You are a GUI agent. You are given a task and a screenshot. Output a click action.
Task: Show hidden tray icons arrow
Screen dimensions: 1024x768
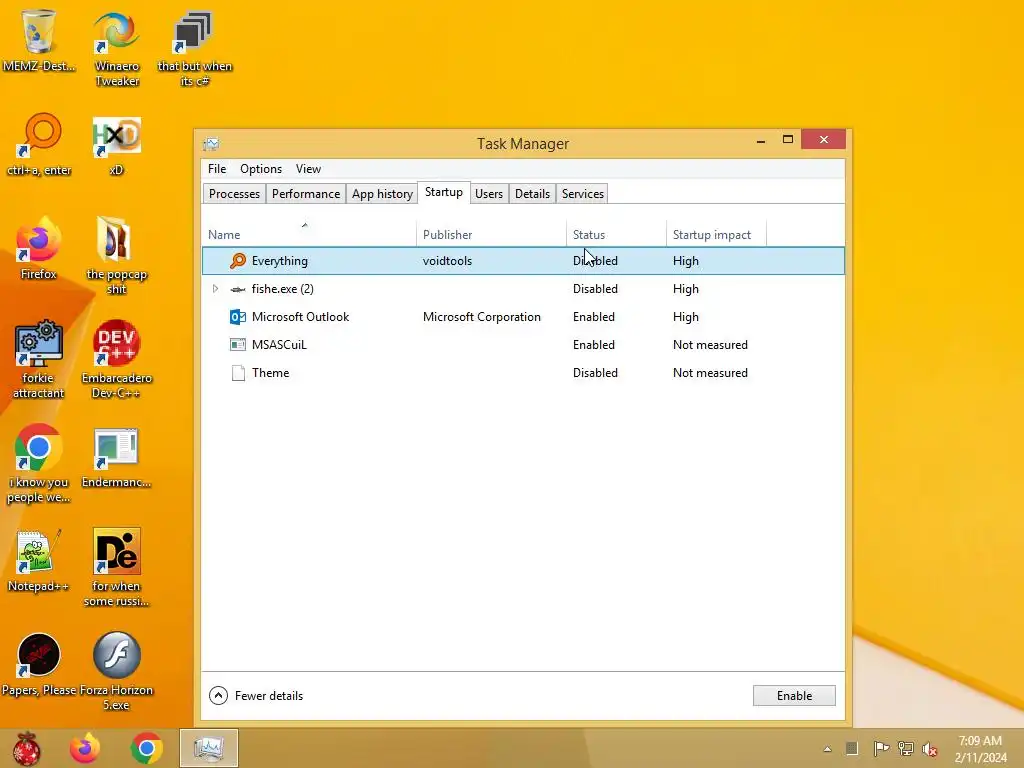[x=827, y=749]
